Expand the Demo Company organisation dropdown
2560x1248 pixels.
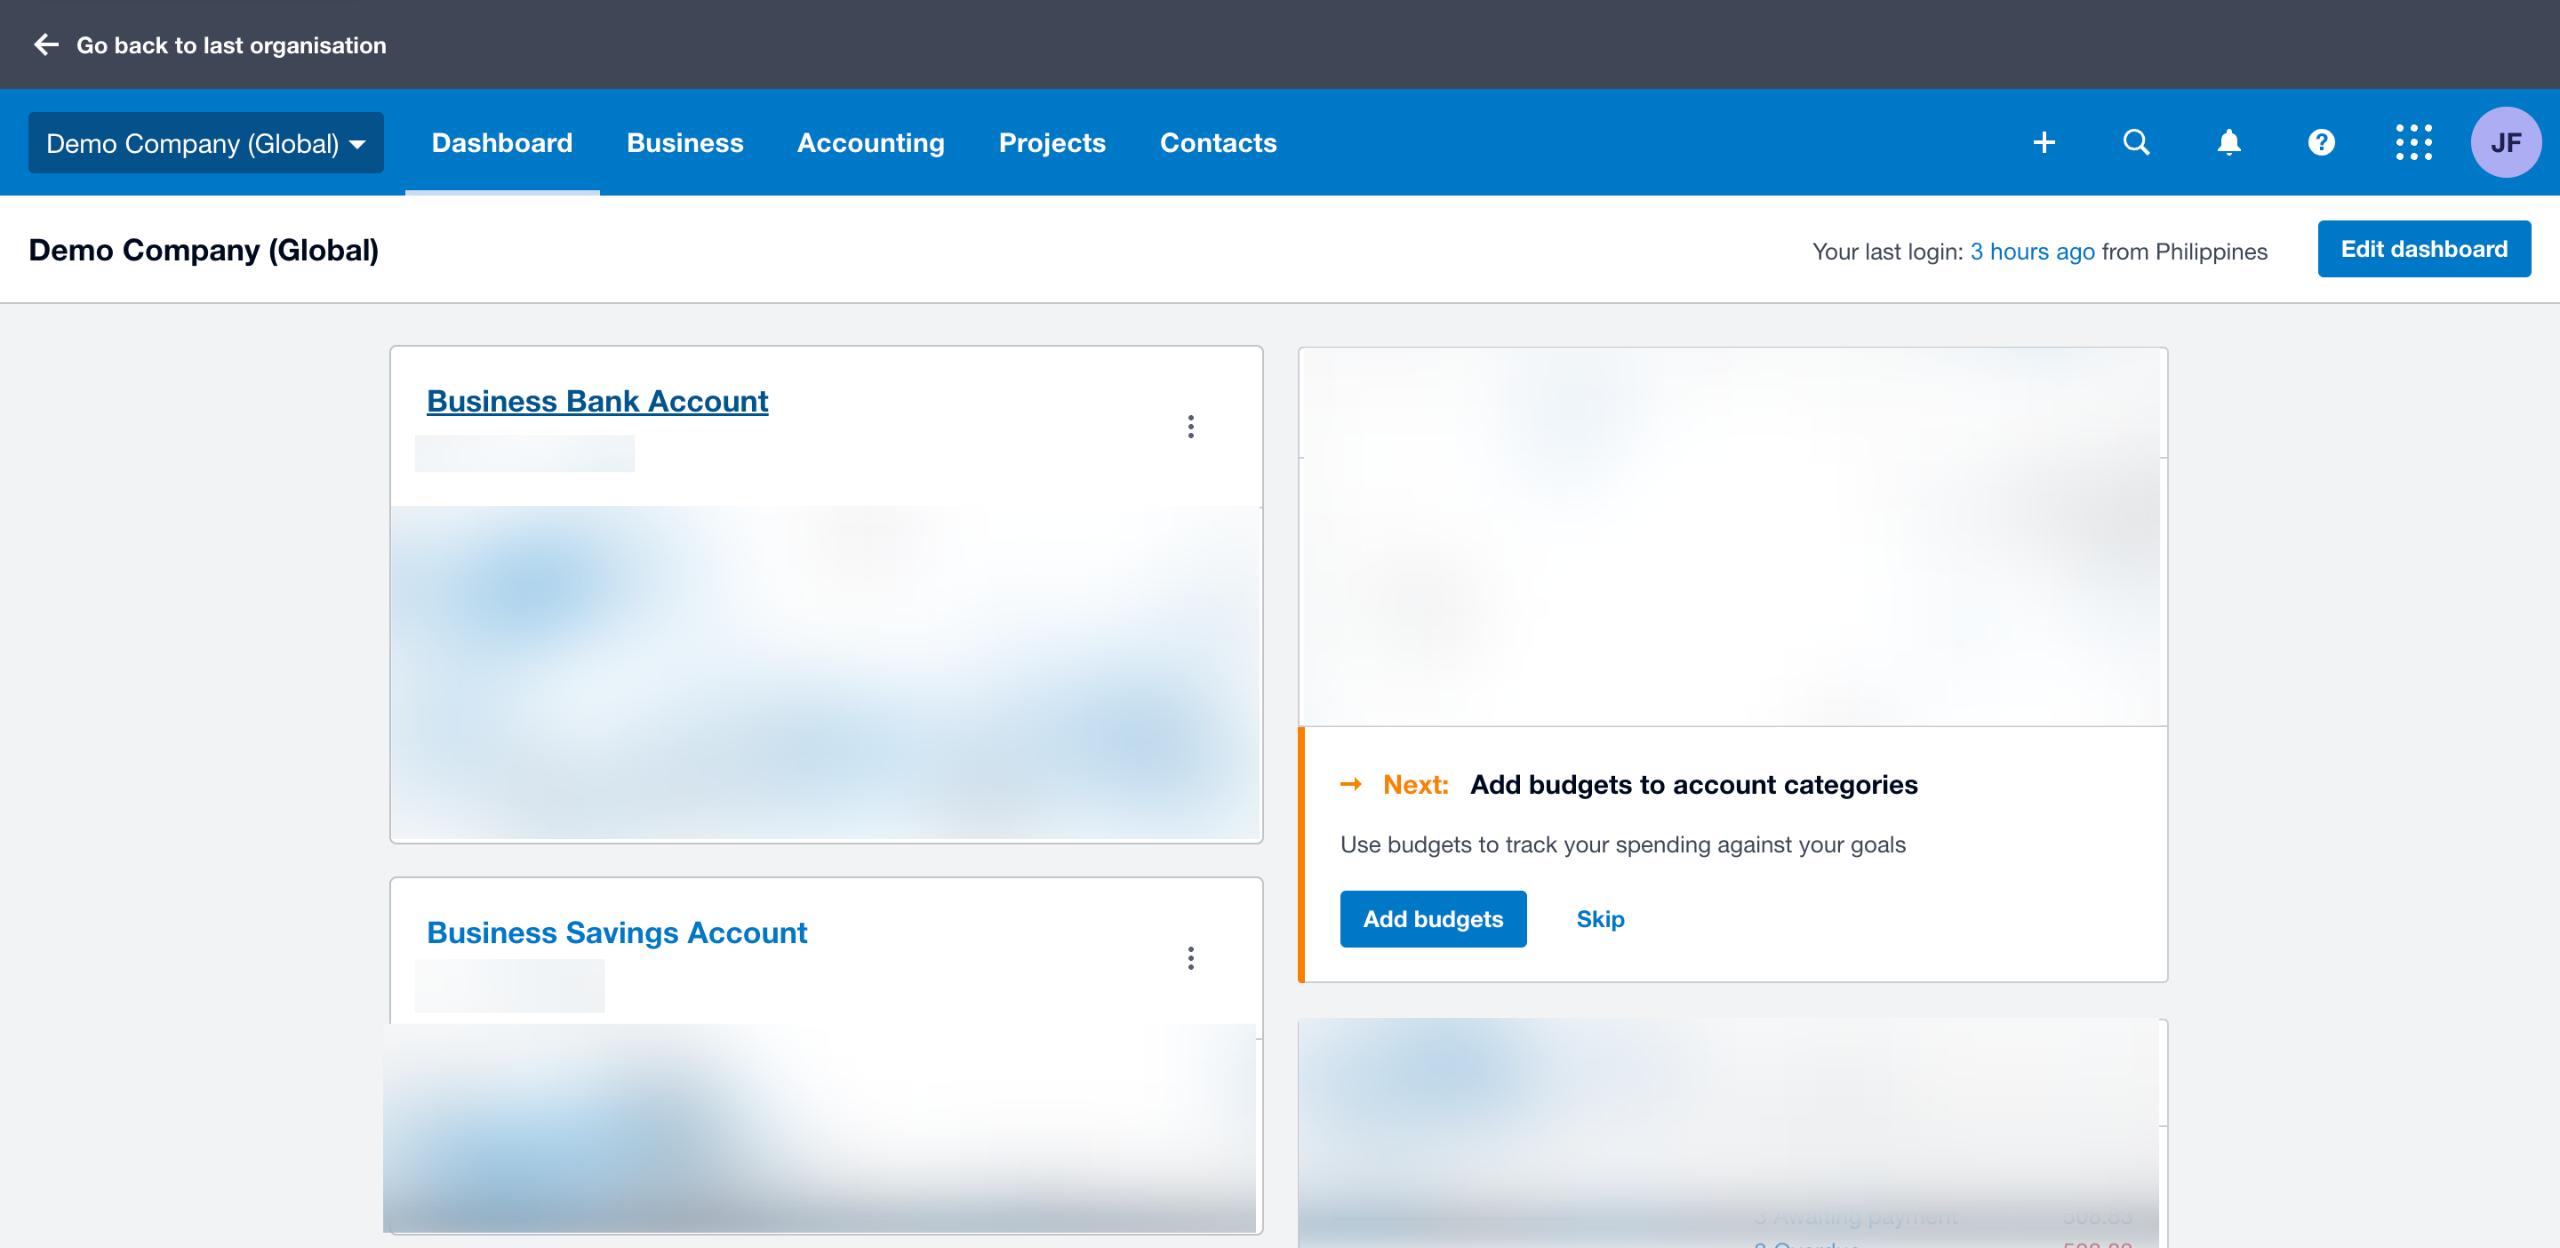coord(206,143)
